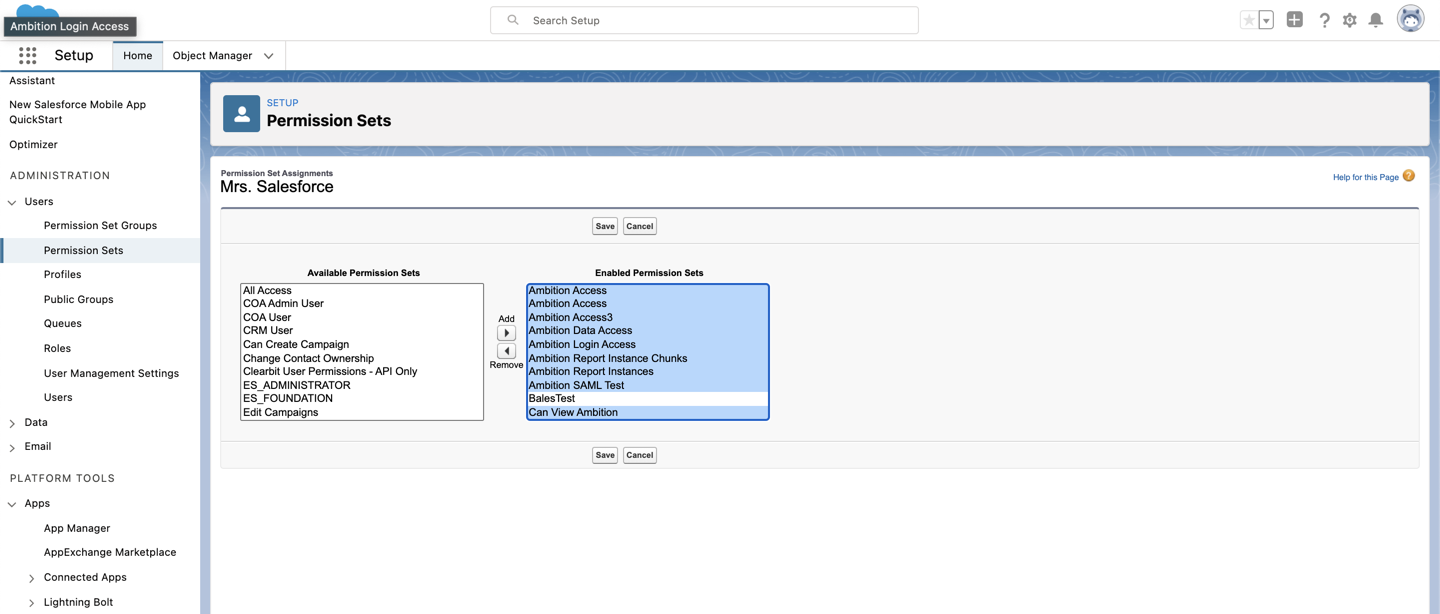
Task: Select ES_FOUNDATION permission set
Action: pos(362,399)
